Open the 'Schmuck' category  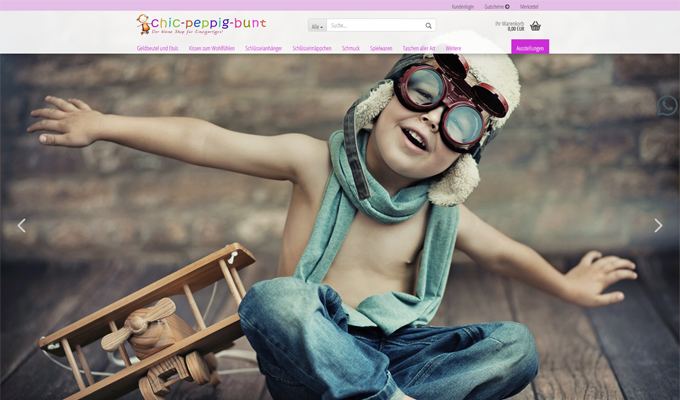351,48
